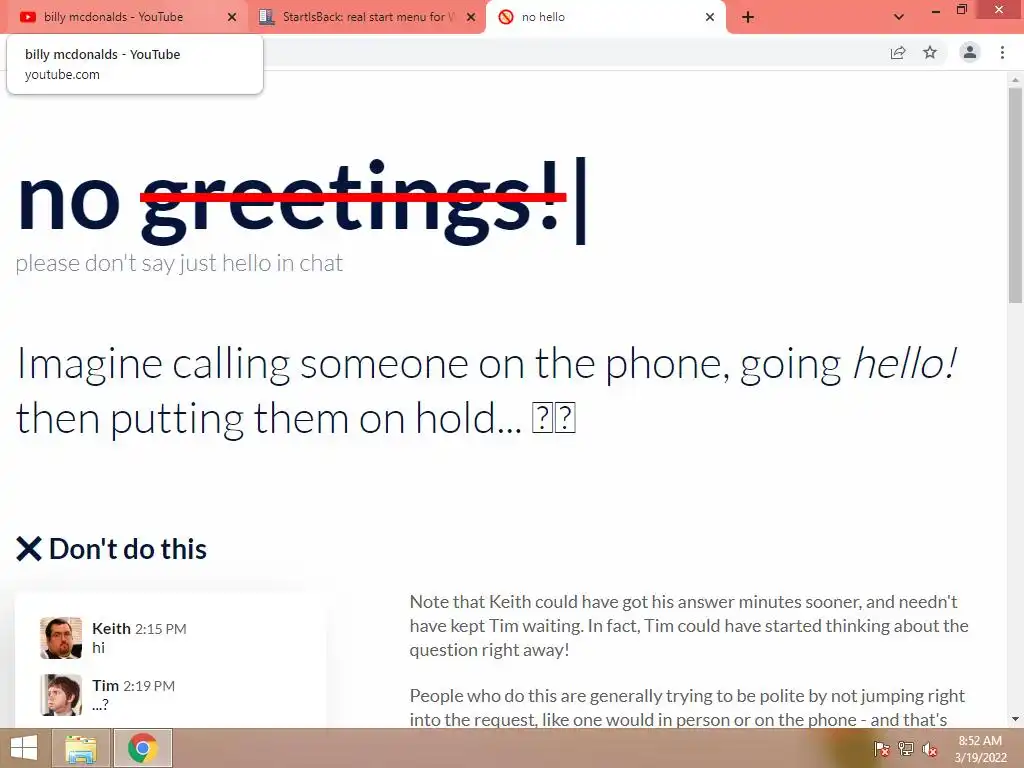Image resolution: width=1024 pixels, height=768 pixels.
Task: Click the page's vertical scrollbar thumb
Action: pyautogui.click(x=1015, y=195)
